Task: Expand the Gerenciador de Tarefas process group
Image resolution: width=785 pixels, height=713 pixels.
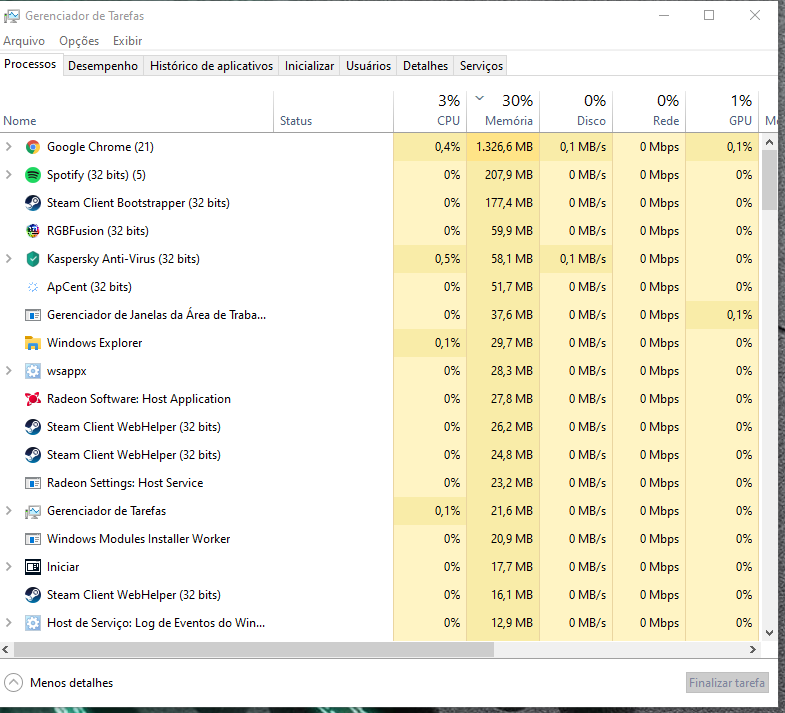Action: 9,511
